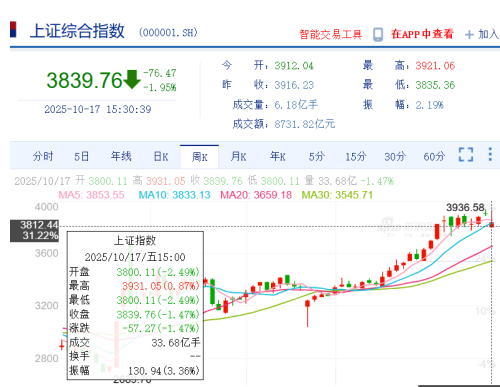This screenshot has width=500, height=387.
Task: Click tooltip 成交 value 33.68亿手
Action: [x=176, y=343]
